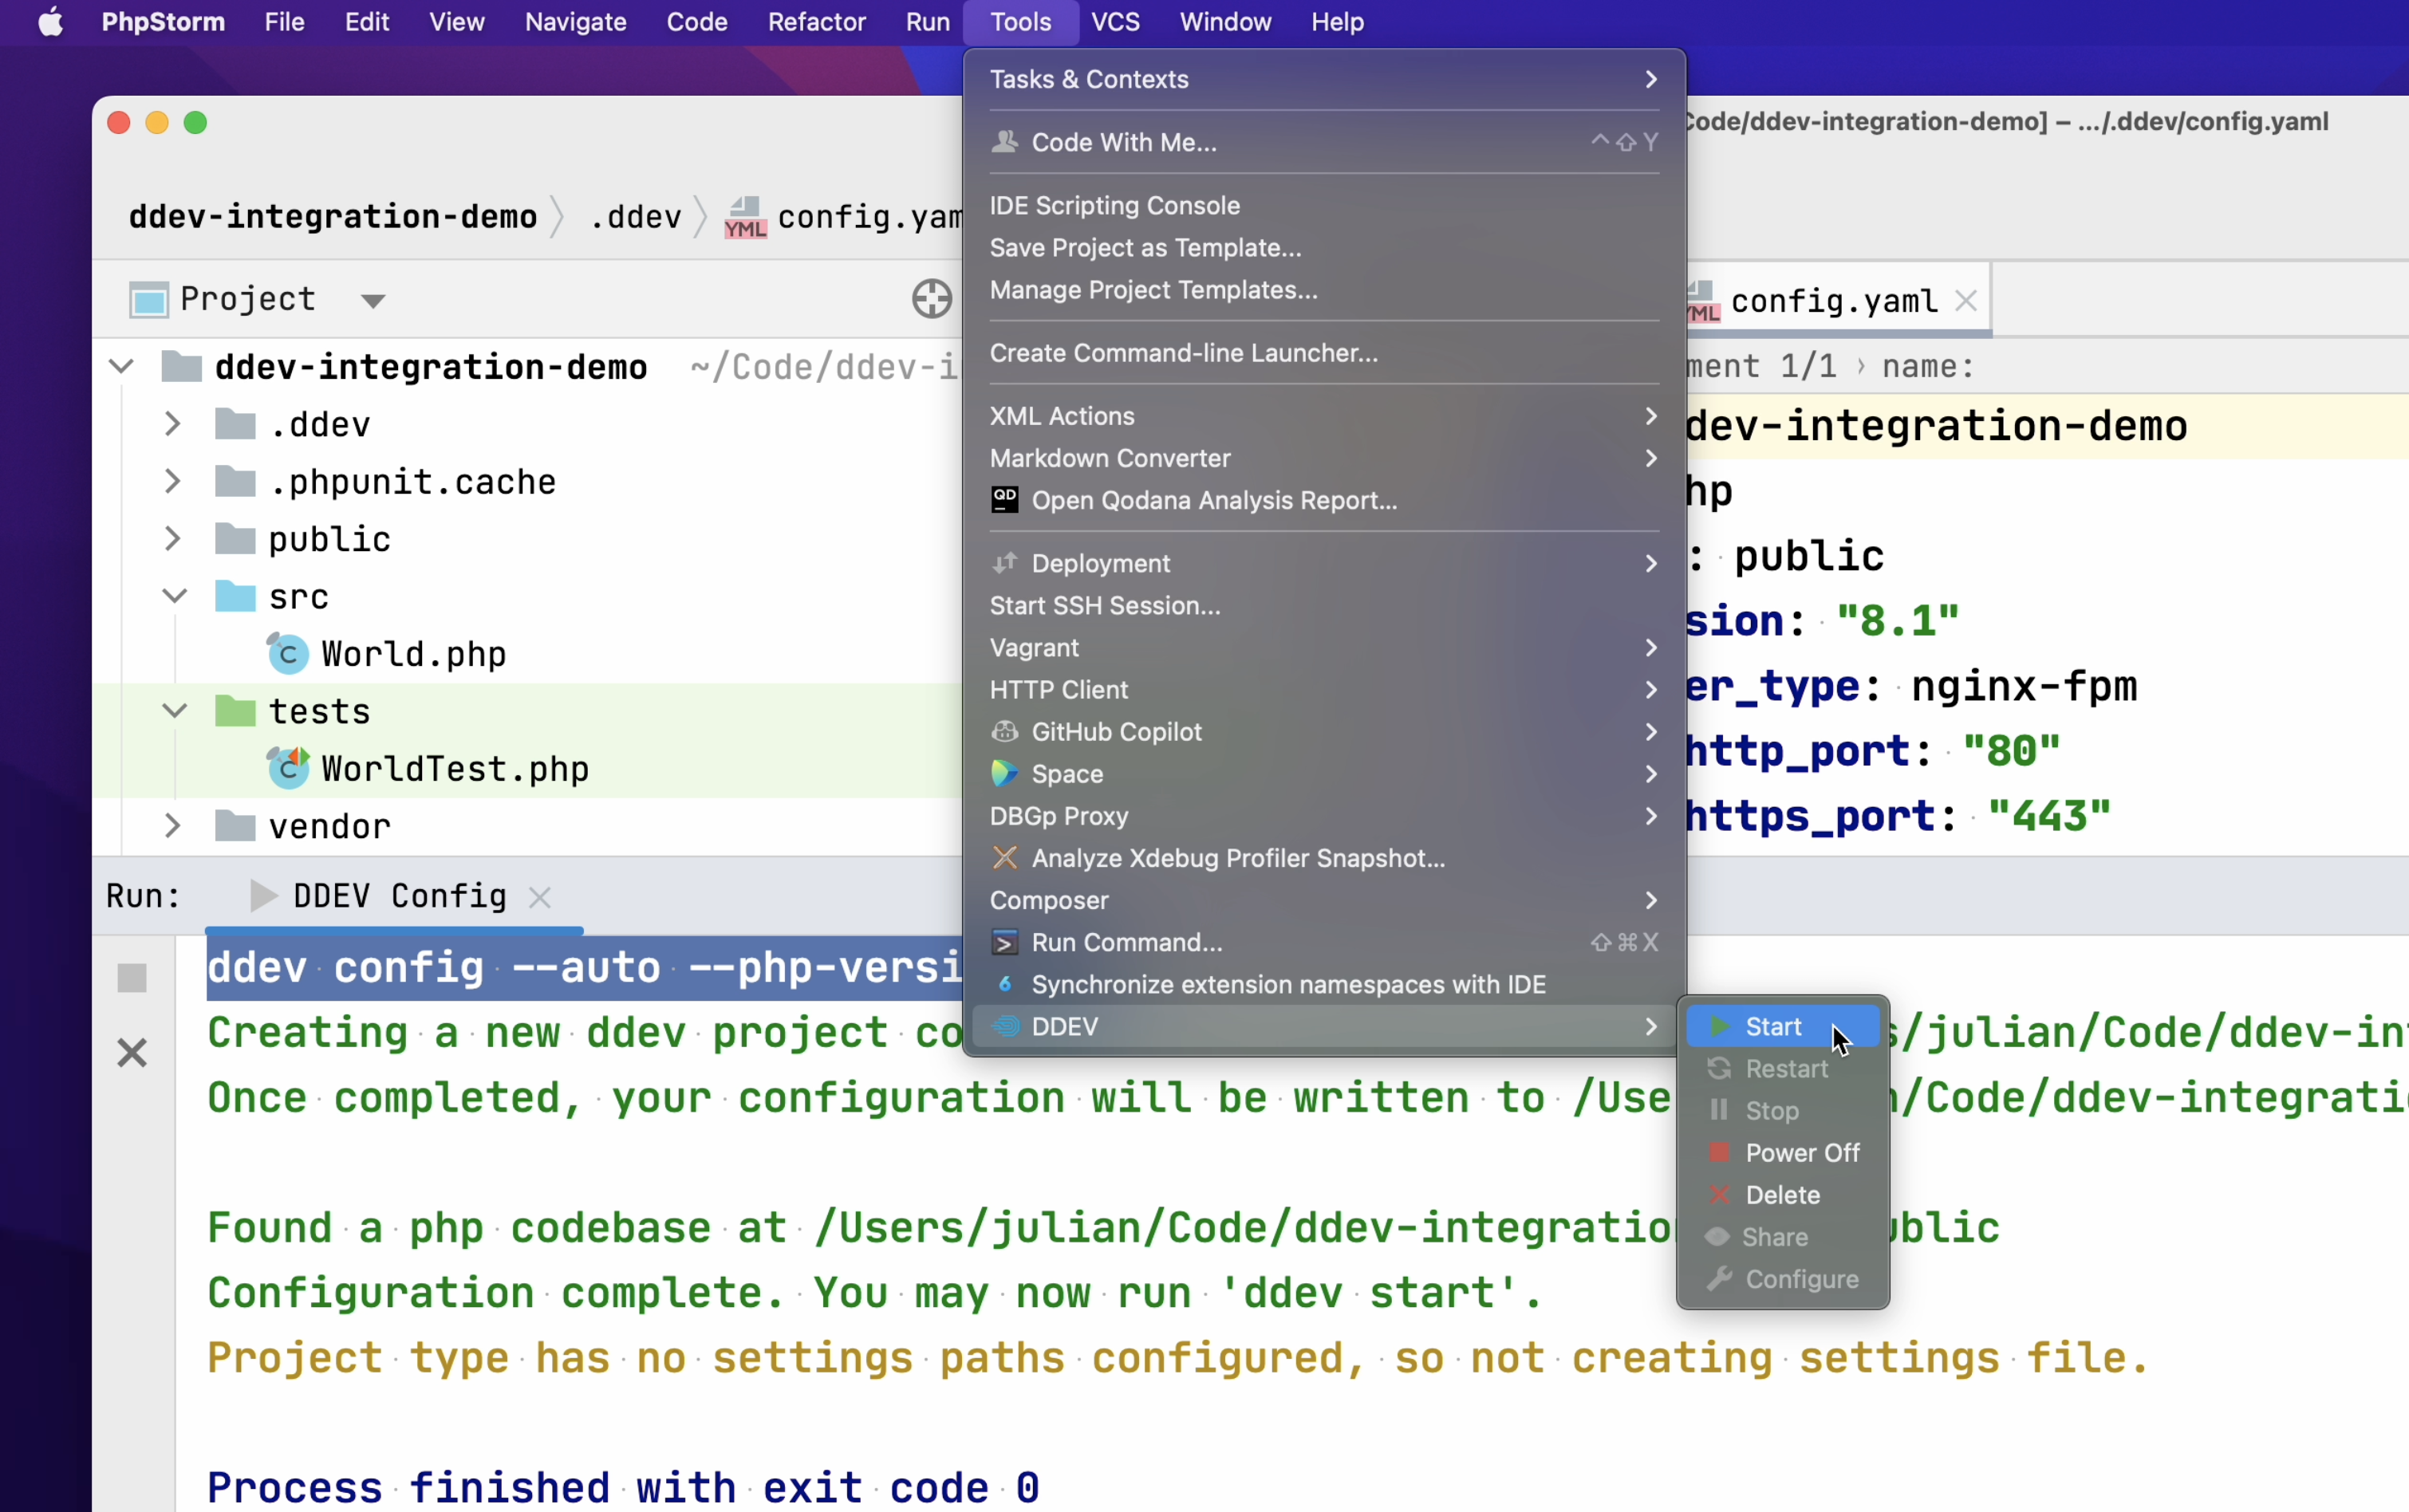The image size is (2409, 1512).
Task: Open the HTTP Client submenu
Action: (x=1324, y=689)
